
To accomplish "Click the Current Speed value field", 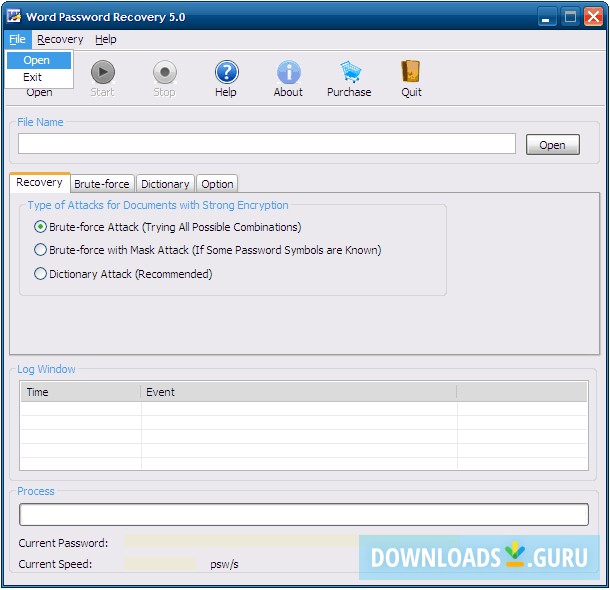I will [x=160, y=564].
